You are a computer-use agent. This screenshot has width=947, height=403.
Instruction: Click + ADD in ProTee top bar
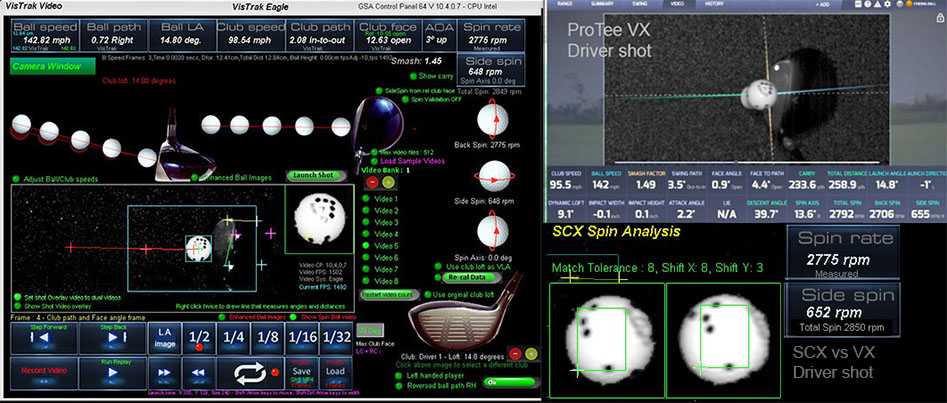[822, 4]
